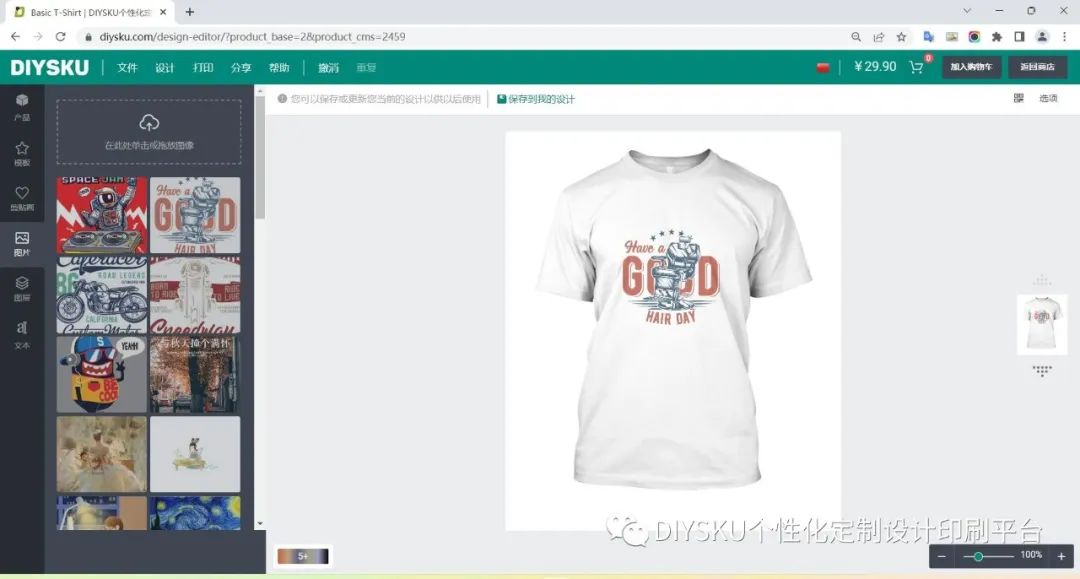Viewport: 1080px width, 579px height.
Task: Reload the page with the refresh icon
Action: (61, 36)
